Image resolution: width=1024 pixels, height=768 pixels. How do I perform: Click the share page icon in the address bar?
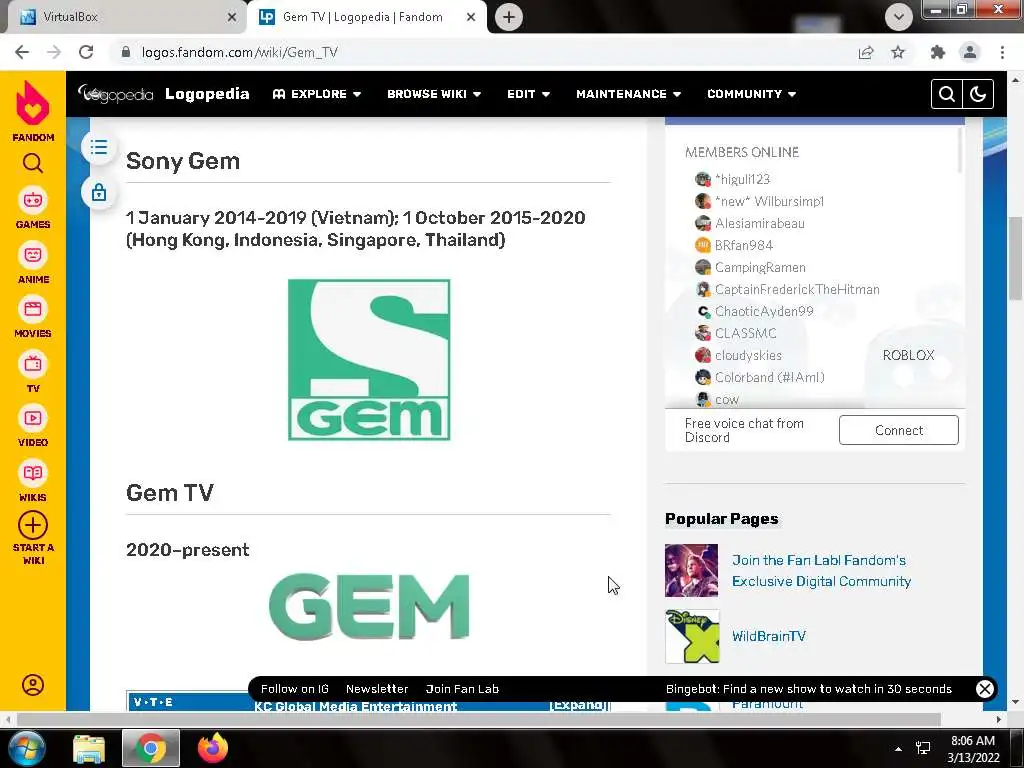[866, 52]
